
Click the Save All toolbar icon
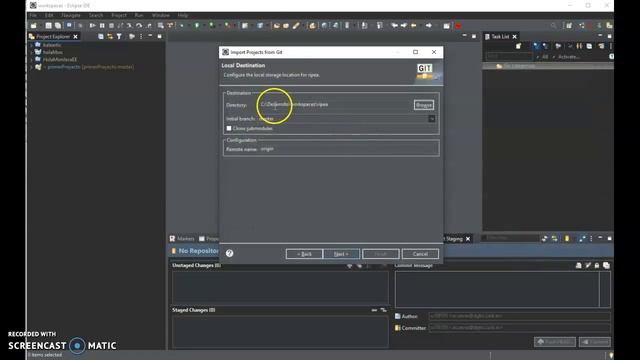pyautogui.click(x=58, y=25)
